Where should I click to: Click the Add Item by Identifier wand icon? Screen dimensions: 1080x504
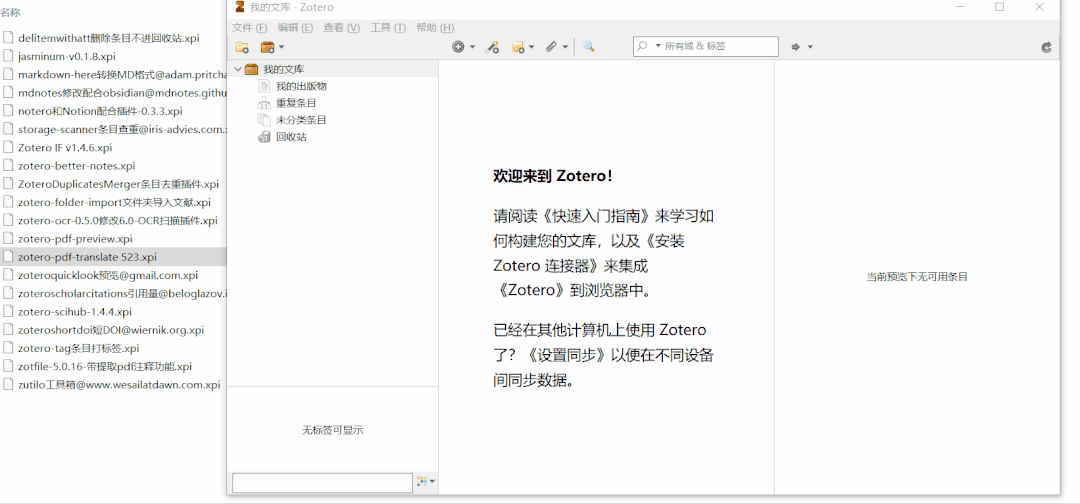click(x=492, y=47)
